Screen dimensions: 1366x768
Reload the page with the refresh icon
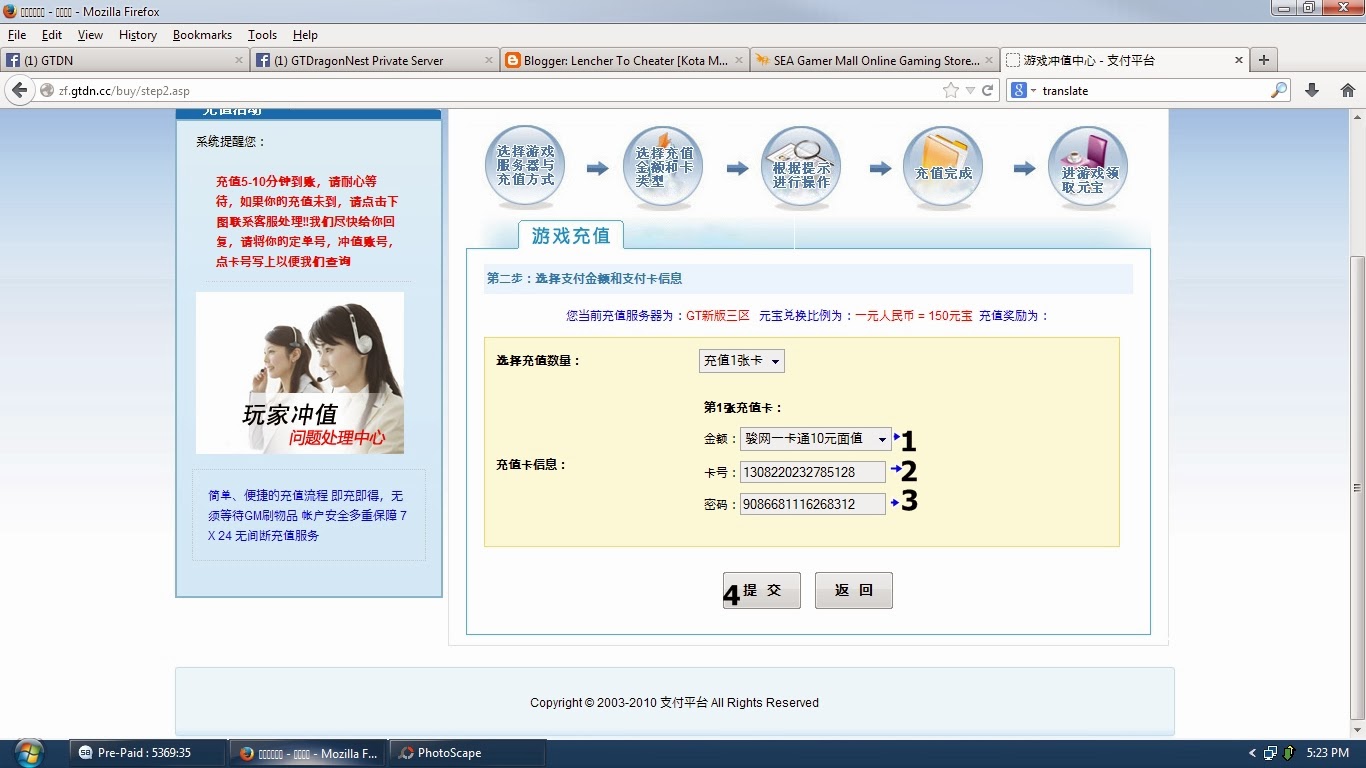[987, 90]
